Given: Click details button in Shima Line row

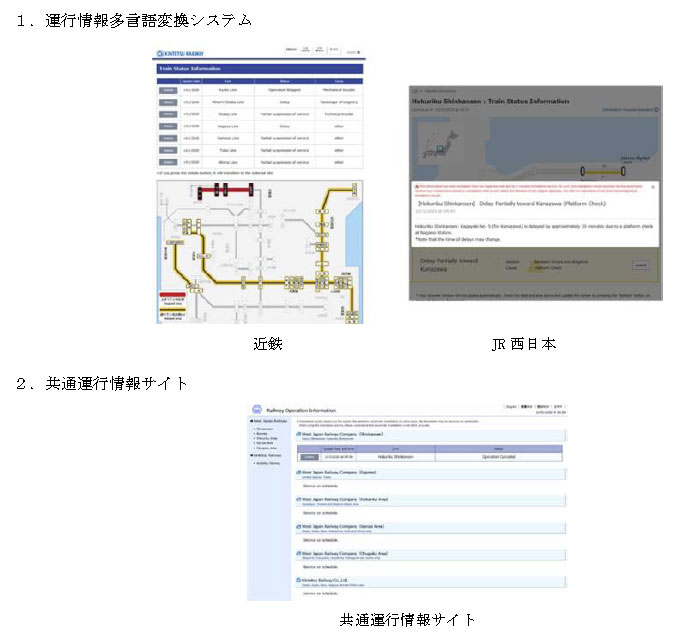Looking at the screenshot, I should click(166, 163).
